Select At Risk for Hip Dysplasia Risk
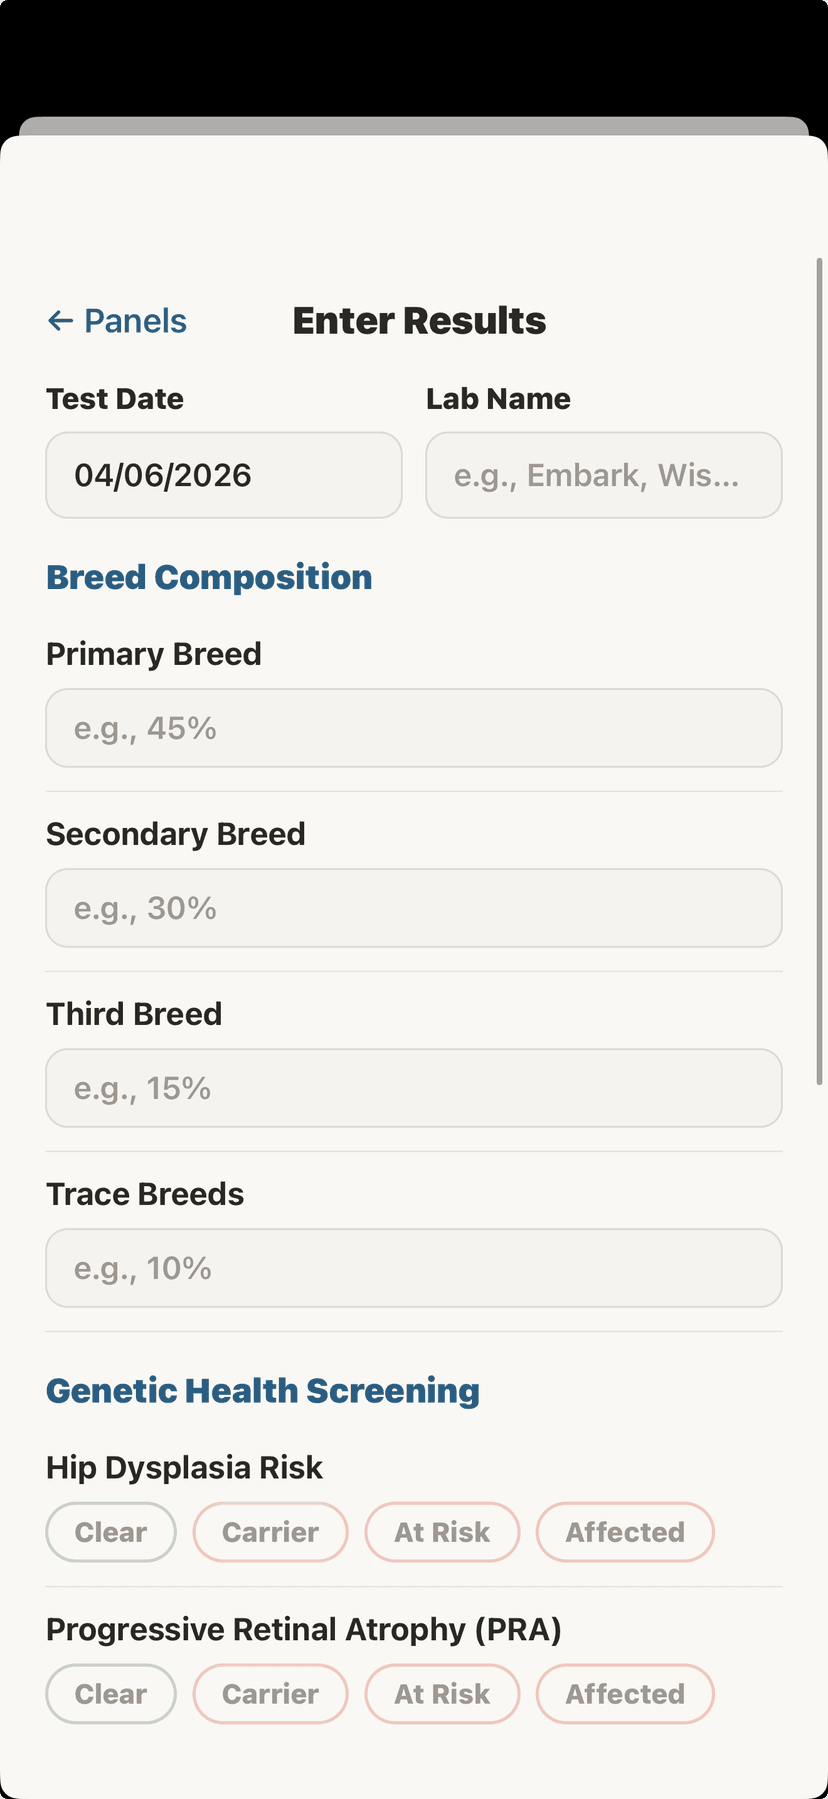 [x=442, y=1531]
